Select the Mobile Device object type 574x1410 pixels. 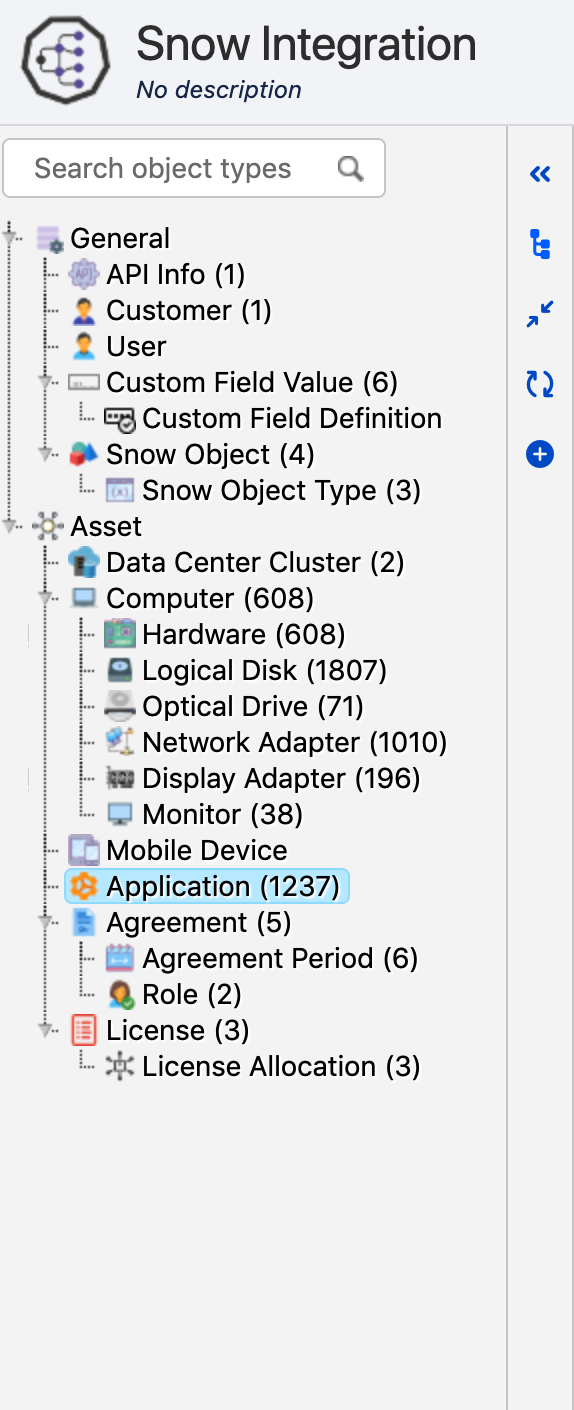[197, 850]
